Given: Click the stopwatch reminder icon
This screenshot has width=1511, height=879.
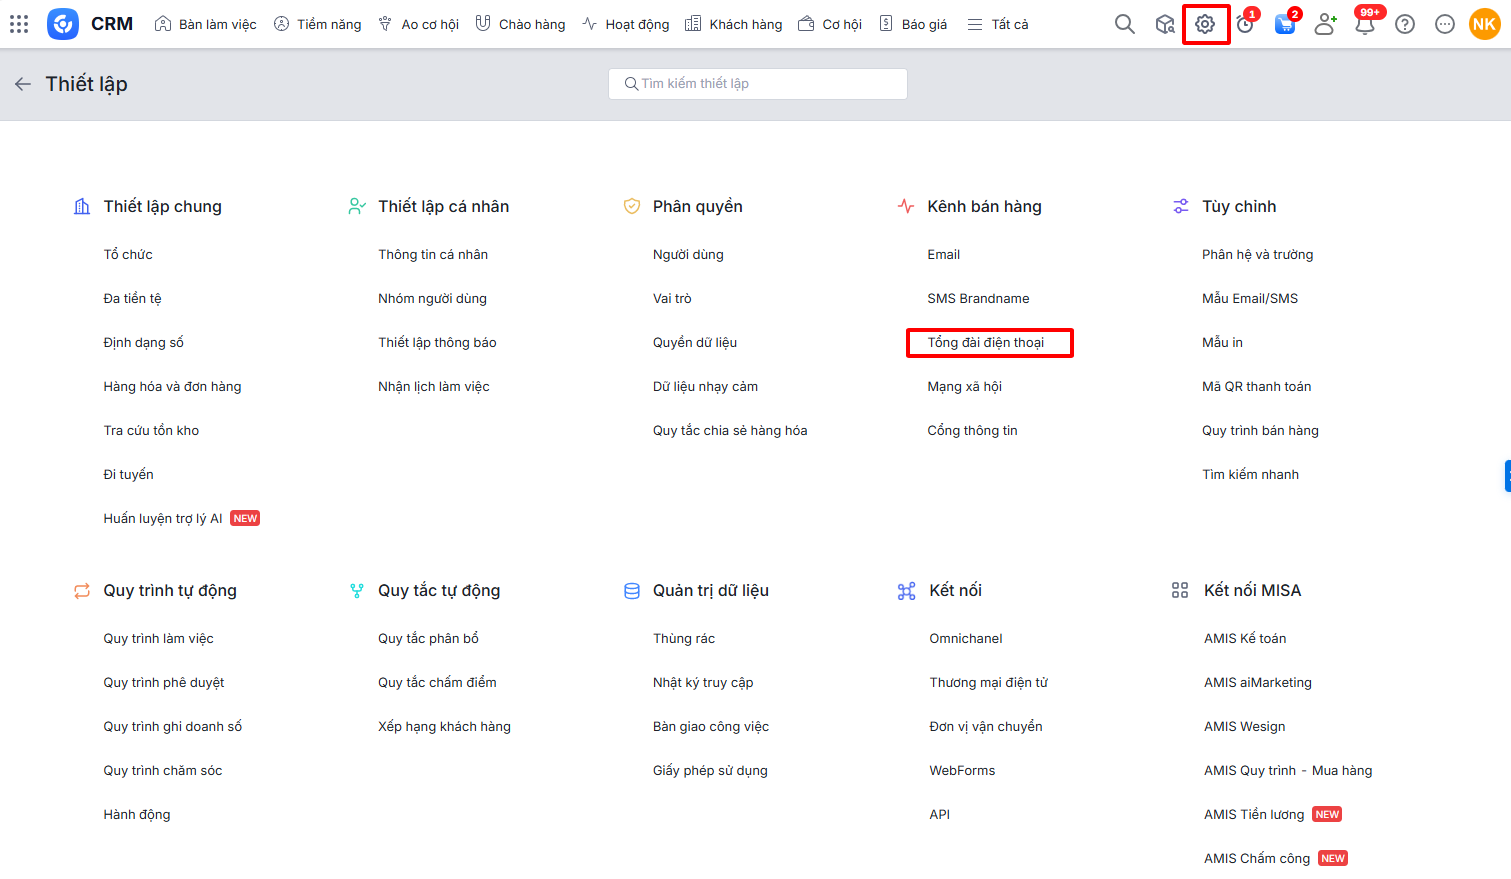Looking at the screenshot, I should click(x=1245, y=24).
